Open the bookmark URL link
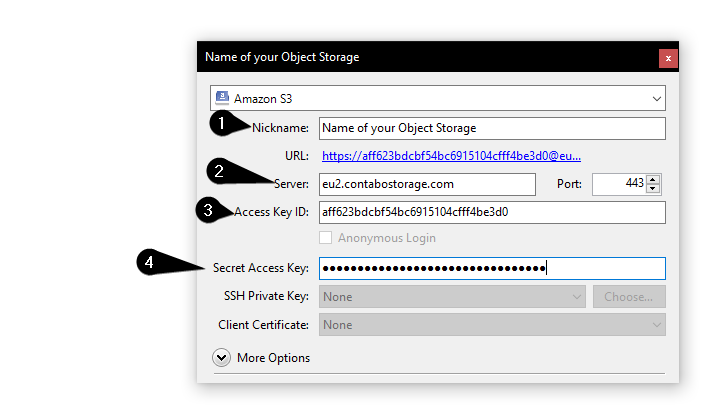The width and height of the screenshot is (724, 412). (x=451, y=156)
